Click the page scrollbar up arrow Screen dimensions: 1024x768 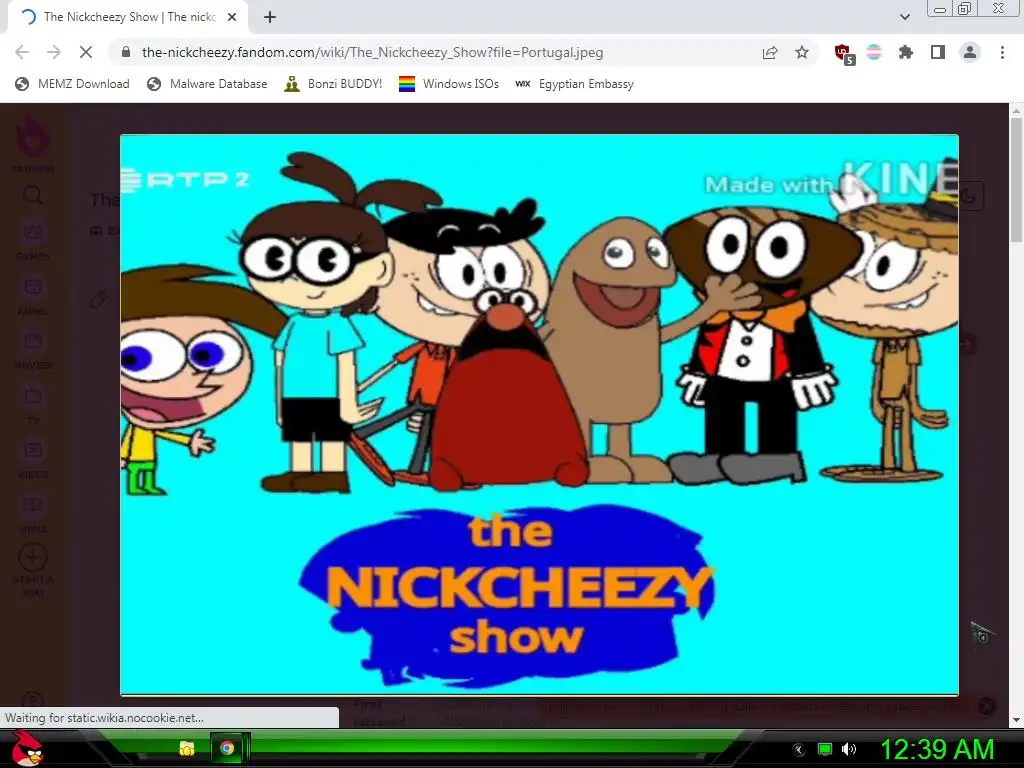tap(1016, 111)
